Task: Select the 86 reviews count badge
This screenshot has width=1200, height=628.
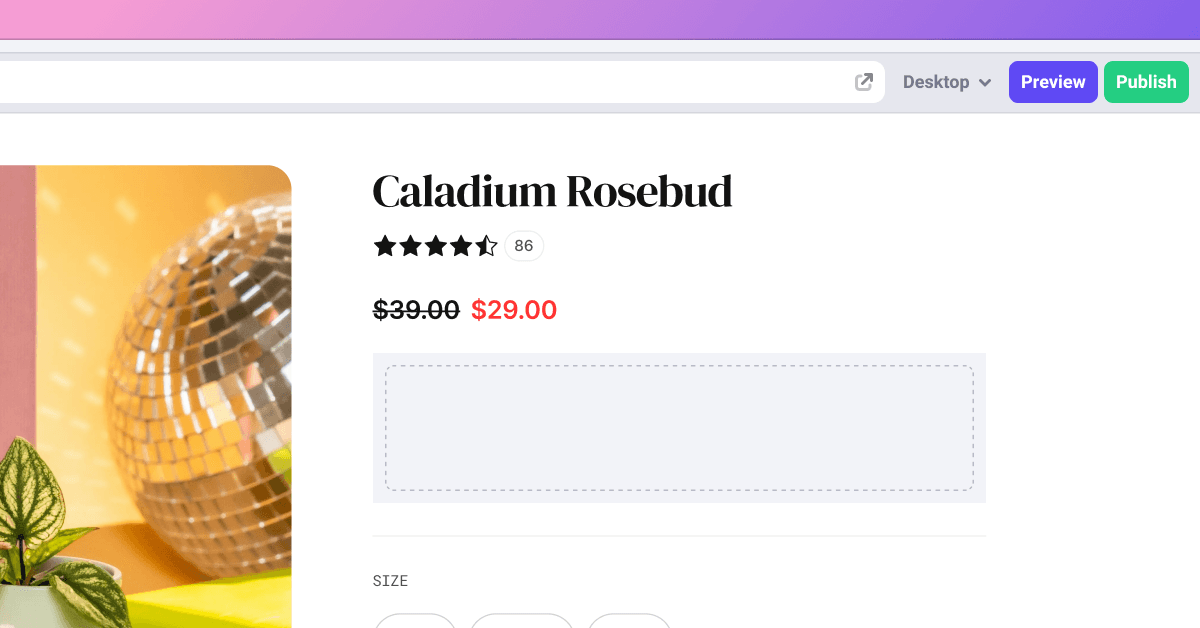Action: pyautogui.click(x=524, y=246)
